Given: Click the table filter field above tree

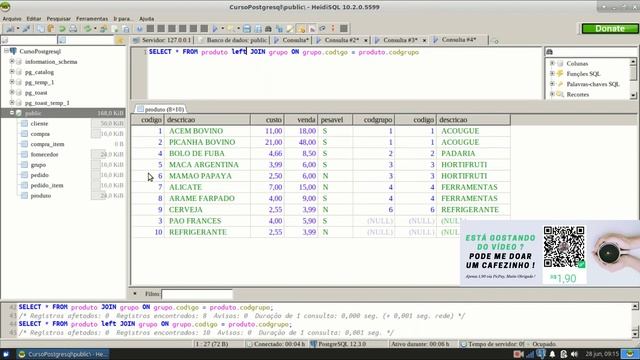Looking at the screenshot, I should (x=86, y=40).
